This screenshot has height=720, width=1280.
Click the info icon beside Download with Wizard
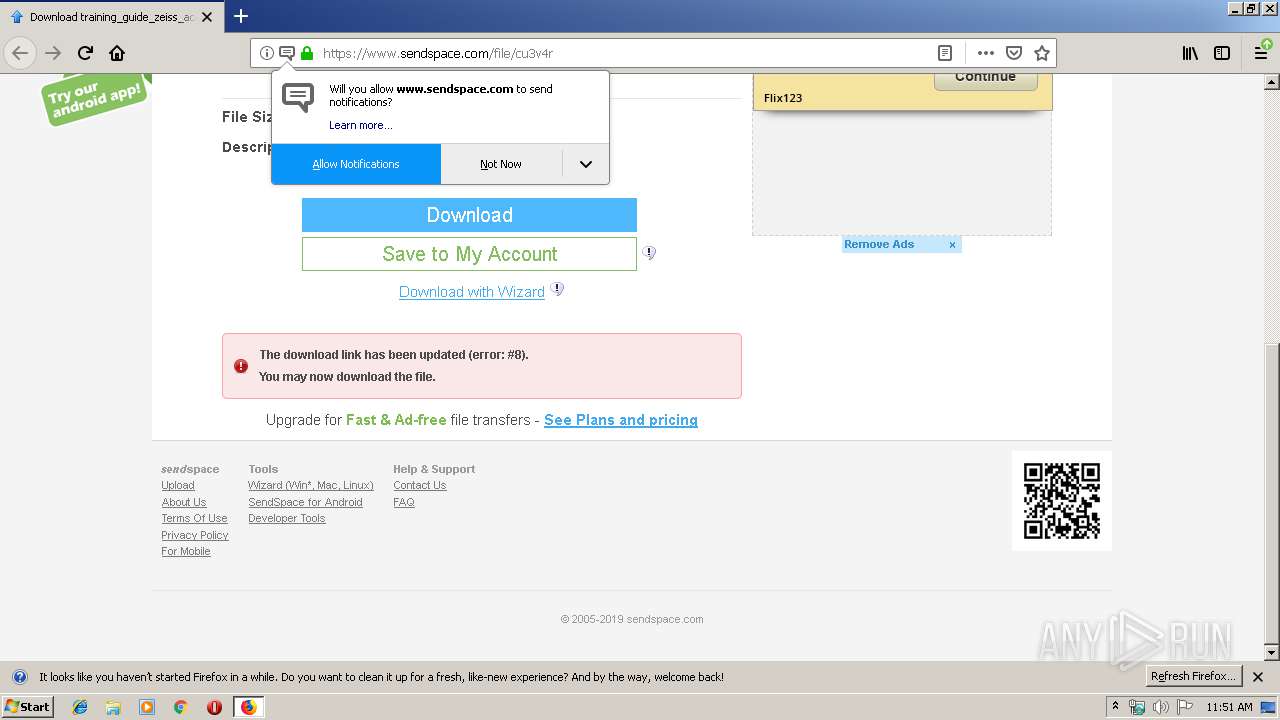(558, 289)
